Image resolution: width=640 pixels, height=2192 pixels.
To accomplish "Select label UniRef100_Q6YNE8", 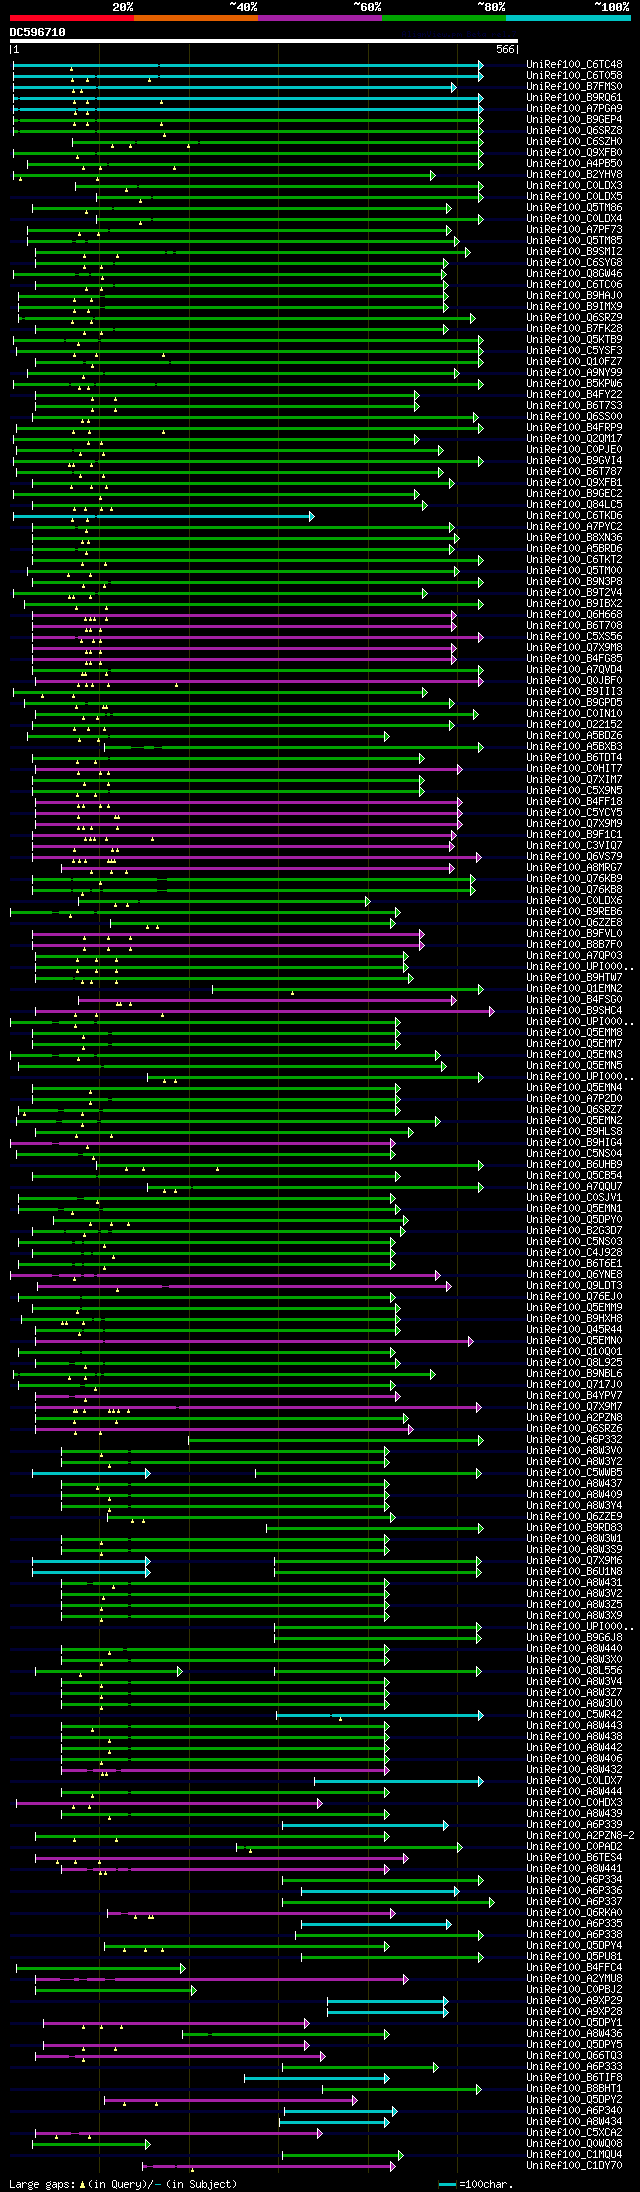I will tap(574, 1275).
